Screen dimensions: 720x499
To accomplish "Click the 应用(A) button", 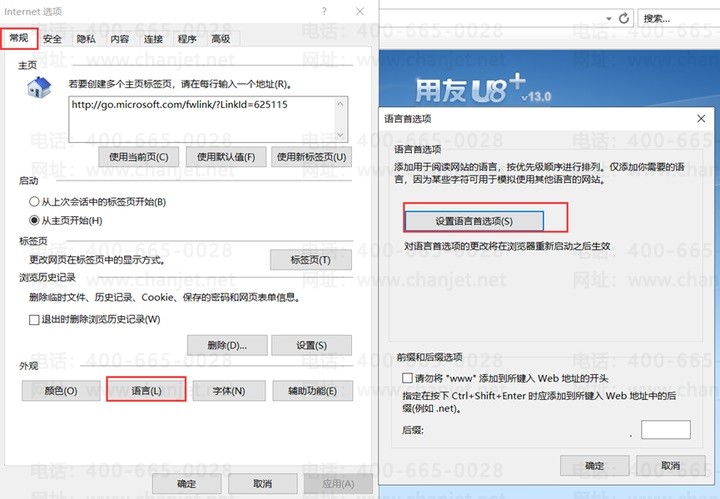I will pyautogui.click(x=338, y=483).
